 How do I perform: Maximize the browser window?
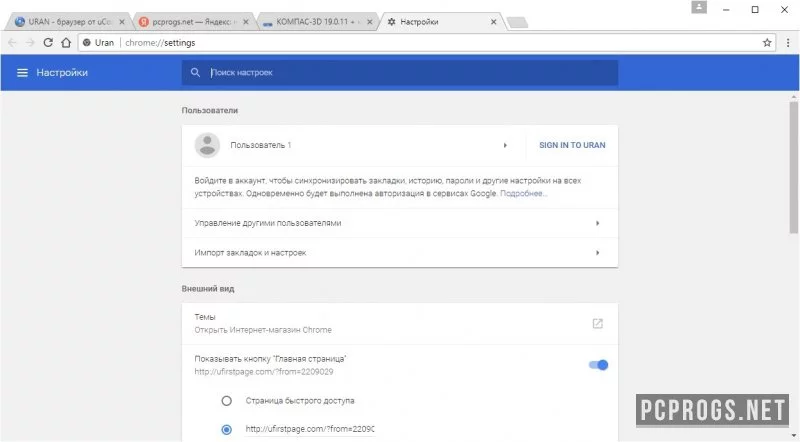[x=755, y=9]
